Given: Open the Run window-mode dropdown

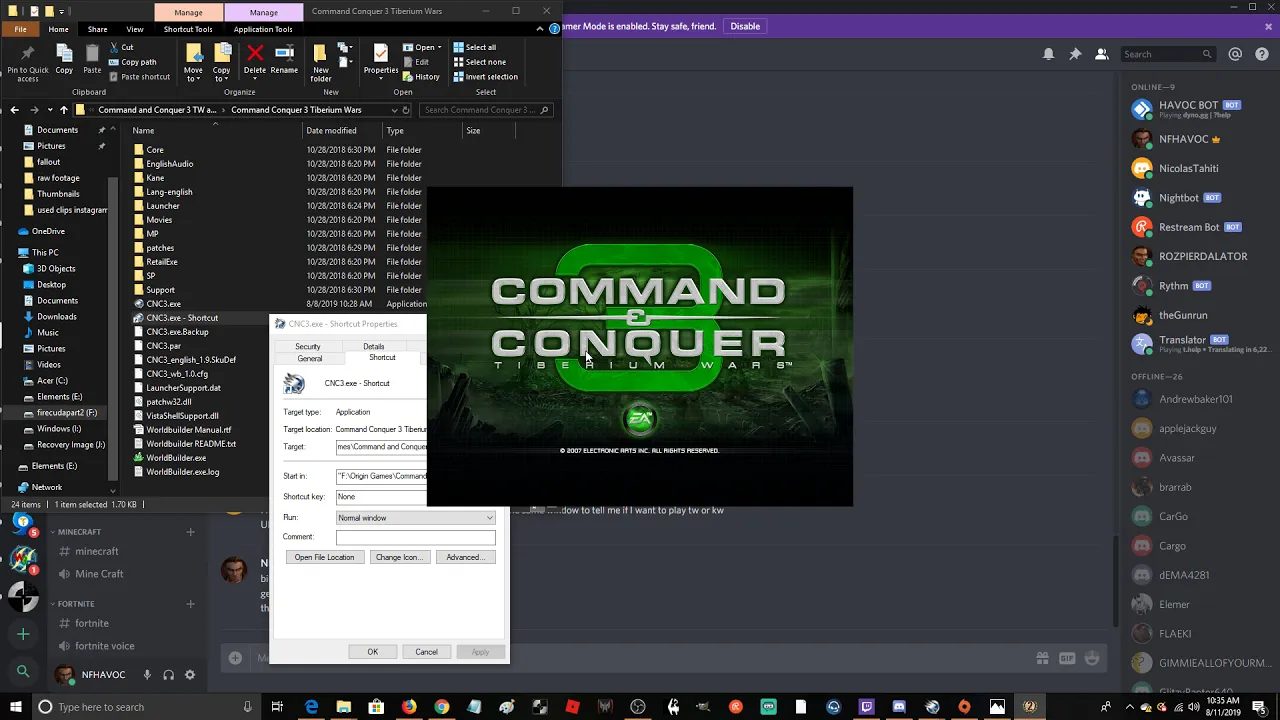Looking at the screenshot, I should pos(415,518).
